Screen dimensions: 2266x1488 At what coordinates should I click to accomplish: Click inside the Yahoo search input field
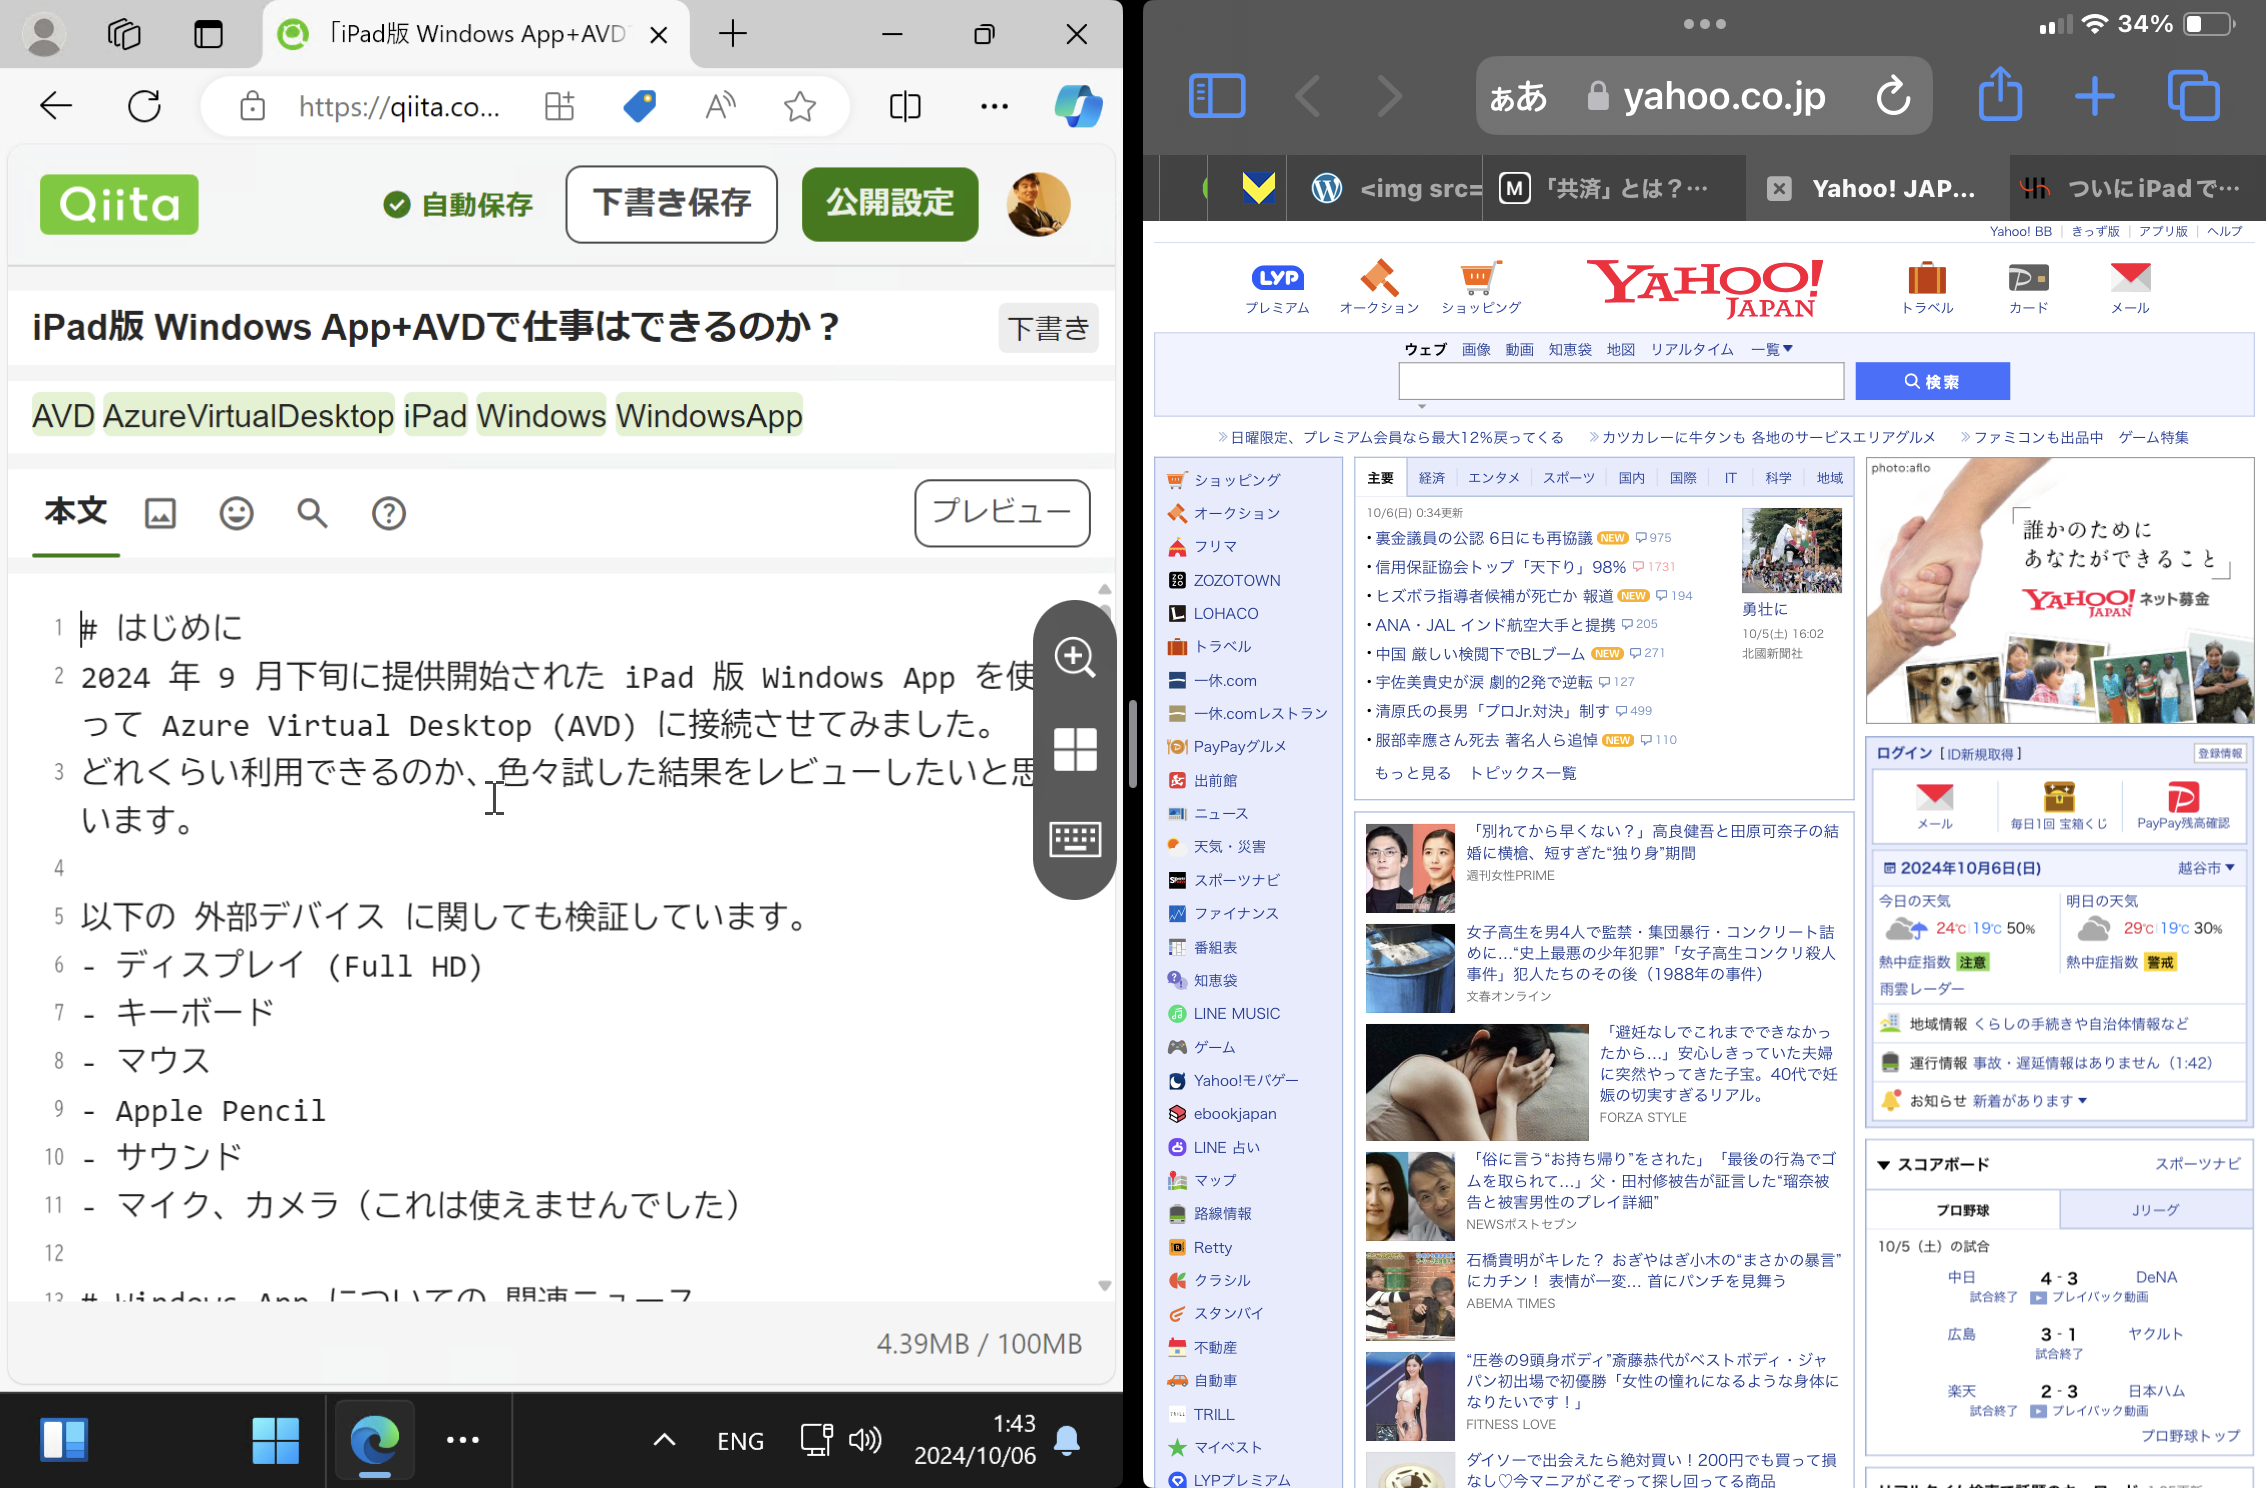click(1620, 381)
